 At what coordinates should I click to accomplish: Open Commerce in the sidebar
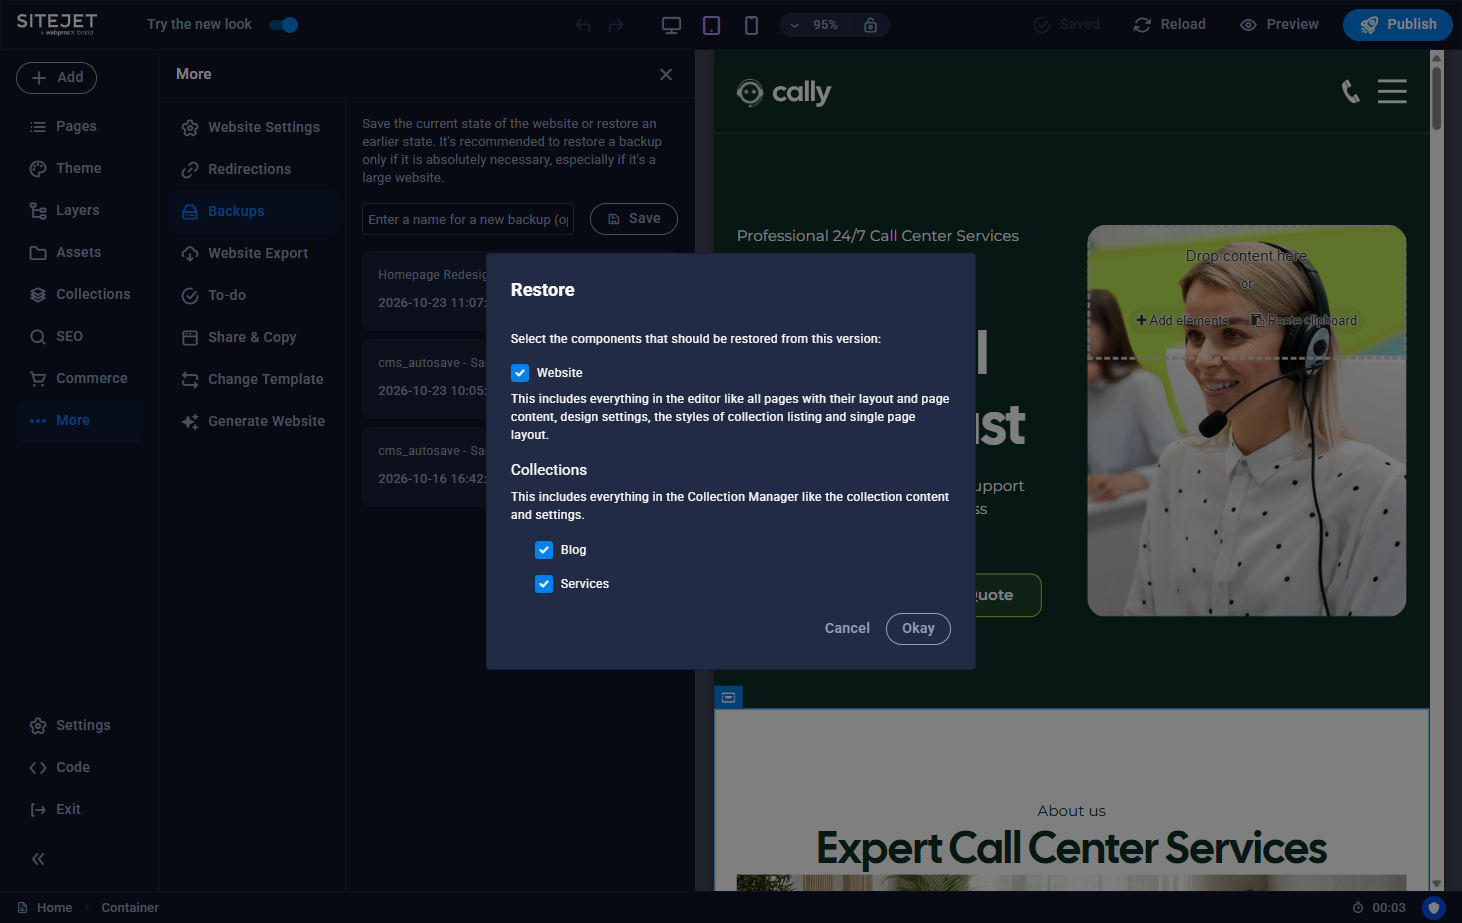[79, 379]
